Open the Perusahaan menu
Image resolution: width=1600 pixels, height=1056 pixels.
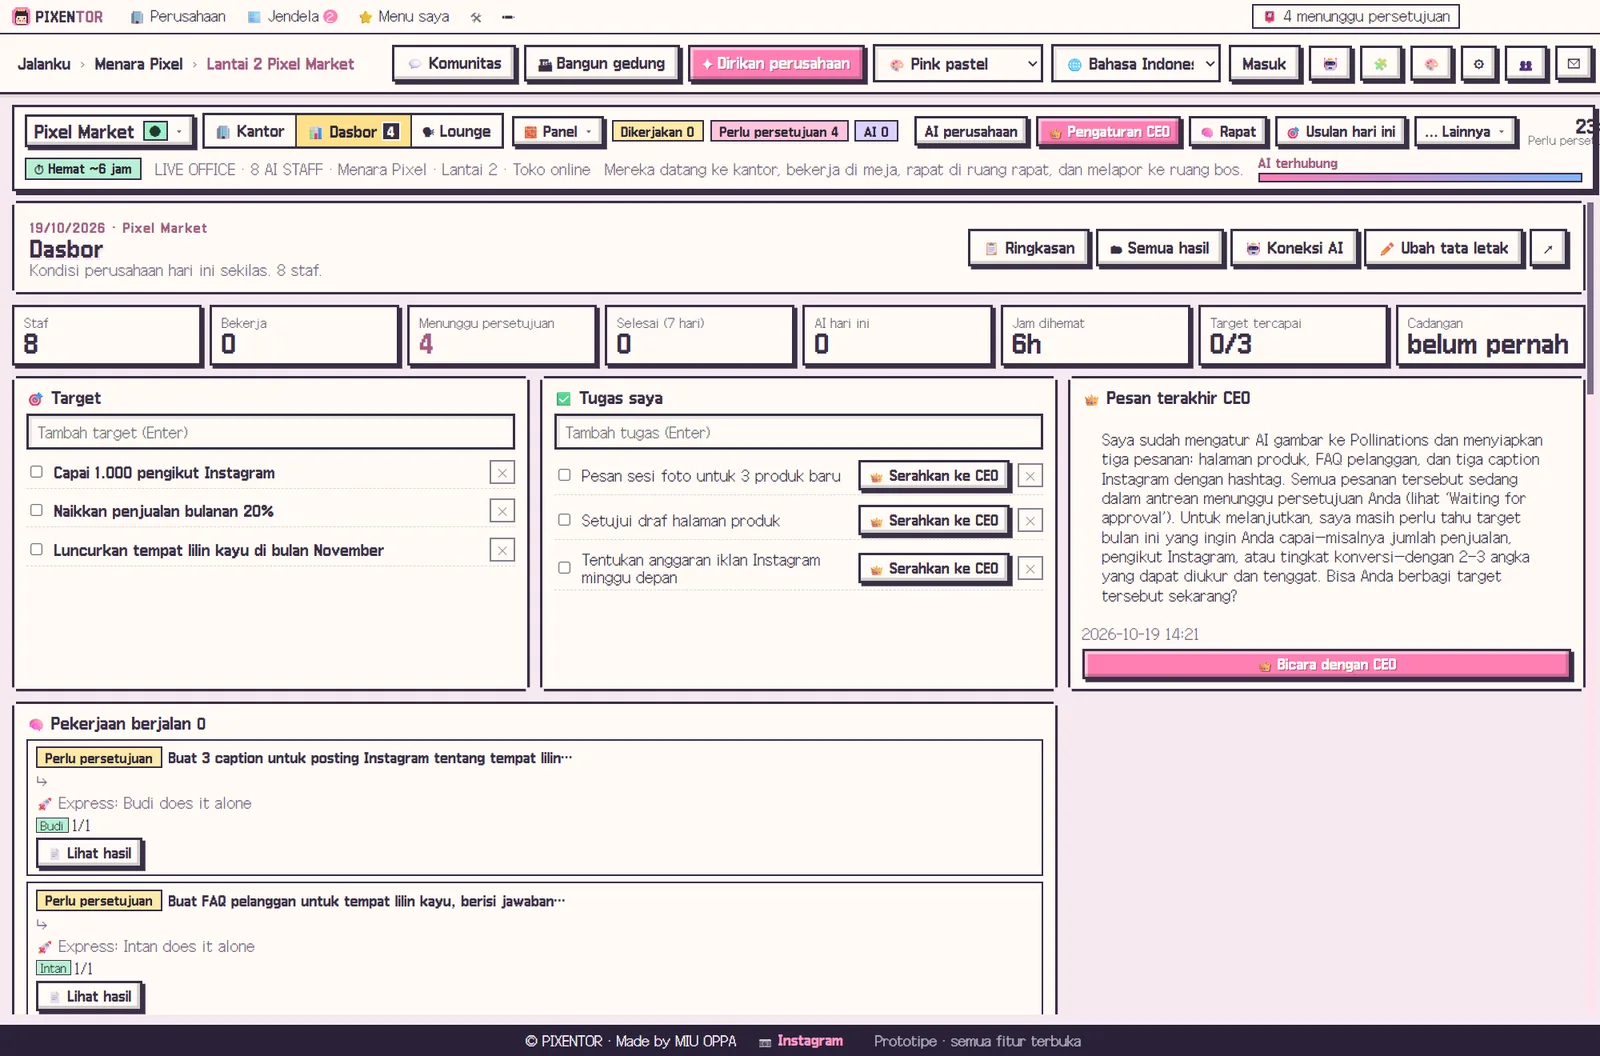click(178, 17)
